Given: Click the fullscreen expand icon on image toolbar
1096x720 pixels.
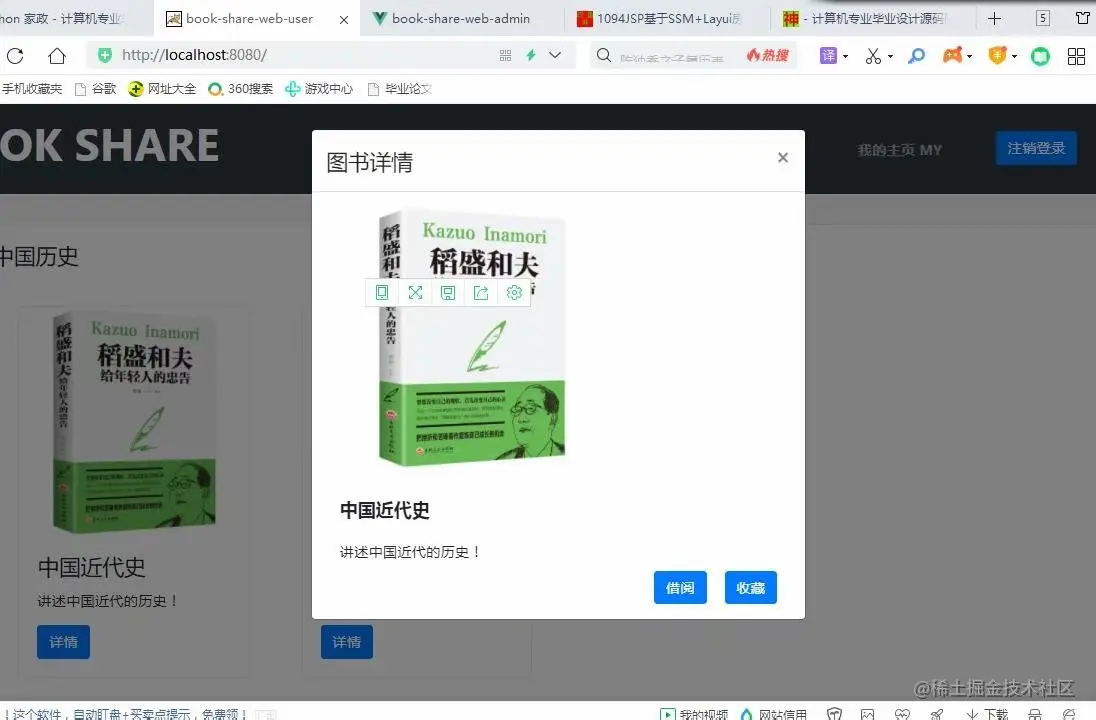Looking at the screenshot, I should (415, 292).
